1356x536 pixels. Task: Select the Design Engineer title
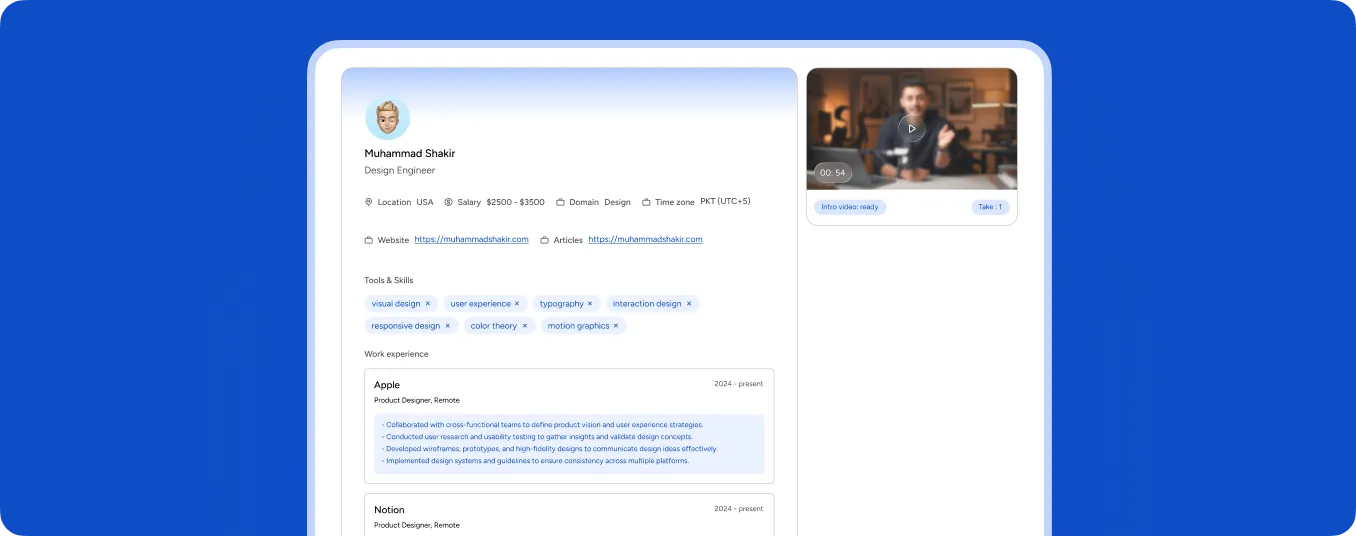pyautogui.click(x=400, y=171)
